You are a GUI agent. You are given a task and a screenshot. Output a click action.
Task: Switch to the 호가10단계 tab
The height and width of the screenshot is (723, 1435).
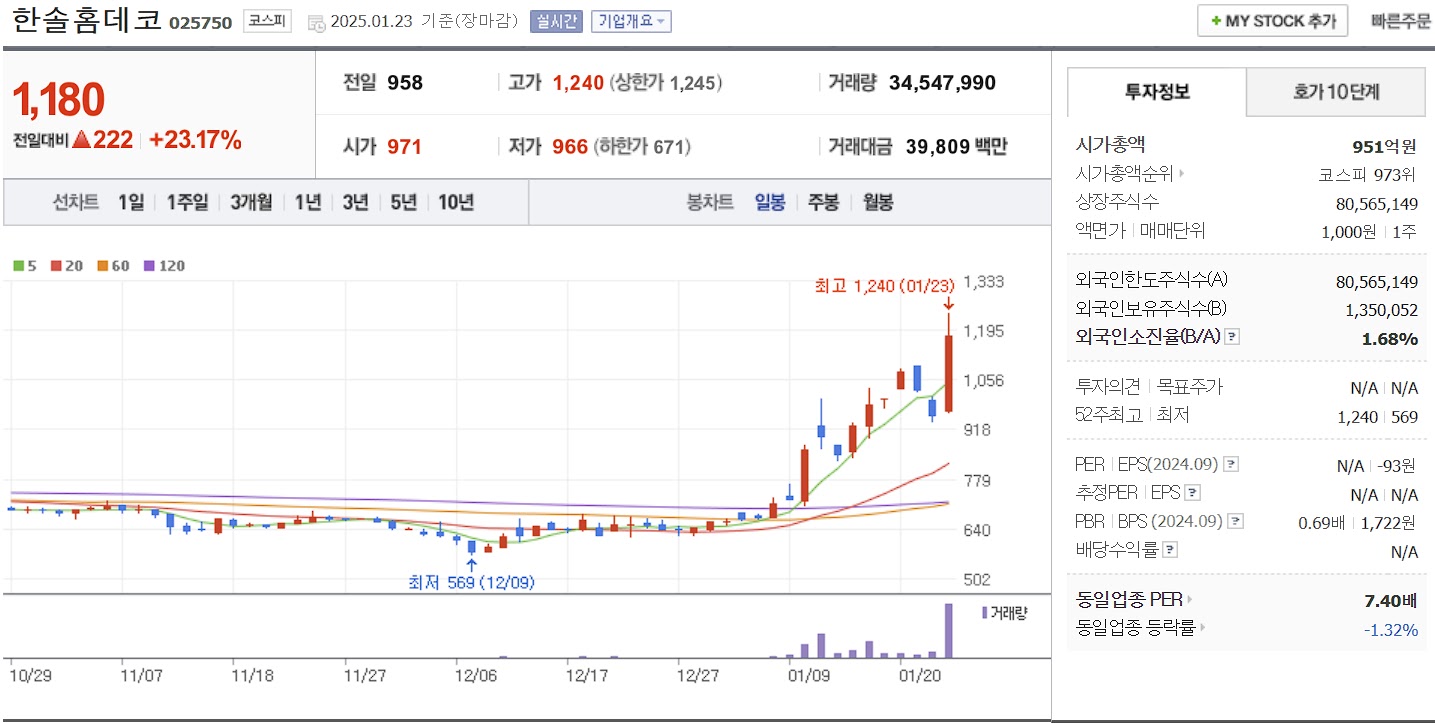pyautogui.click(x=1336, y=92)
